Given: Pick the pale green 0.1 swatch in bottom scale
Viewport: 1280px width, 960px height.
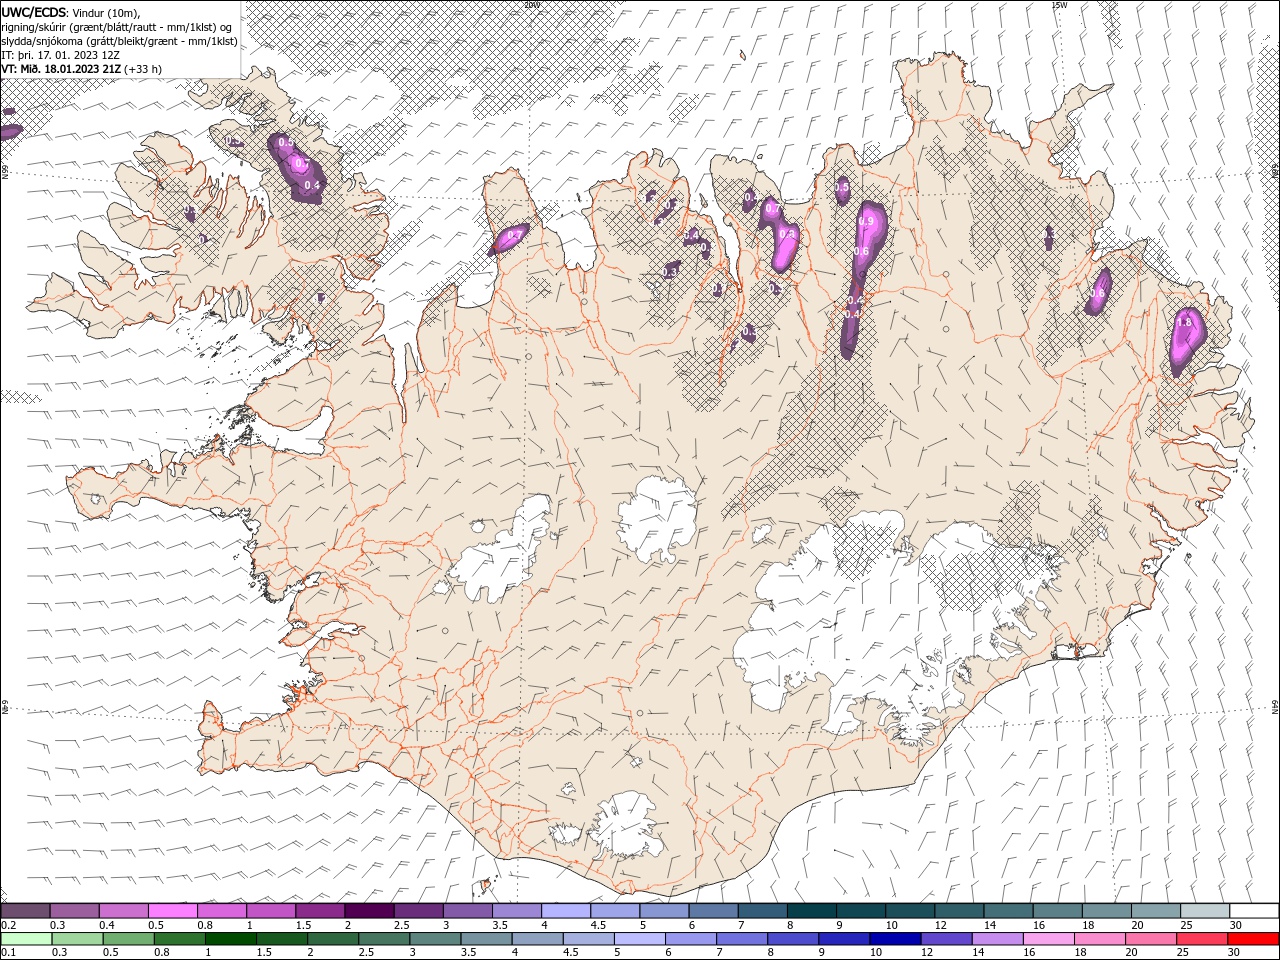Looking at the screenshot, I should pyautogui.click(x=26, y=939).
